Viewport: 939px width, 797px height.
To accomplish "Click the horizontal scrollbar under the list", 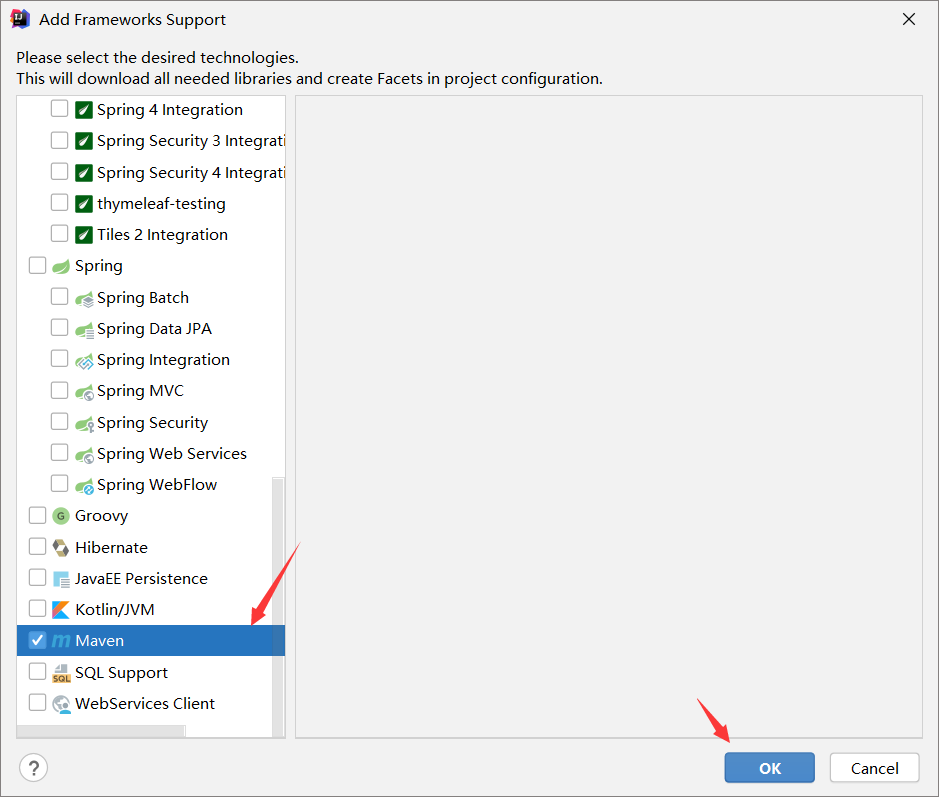I will (101, 731).
